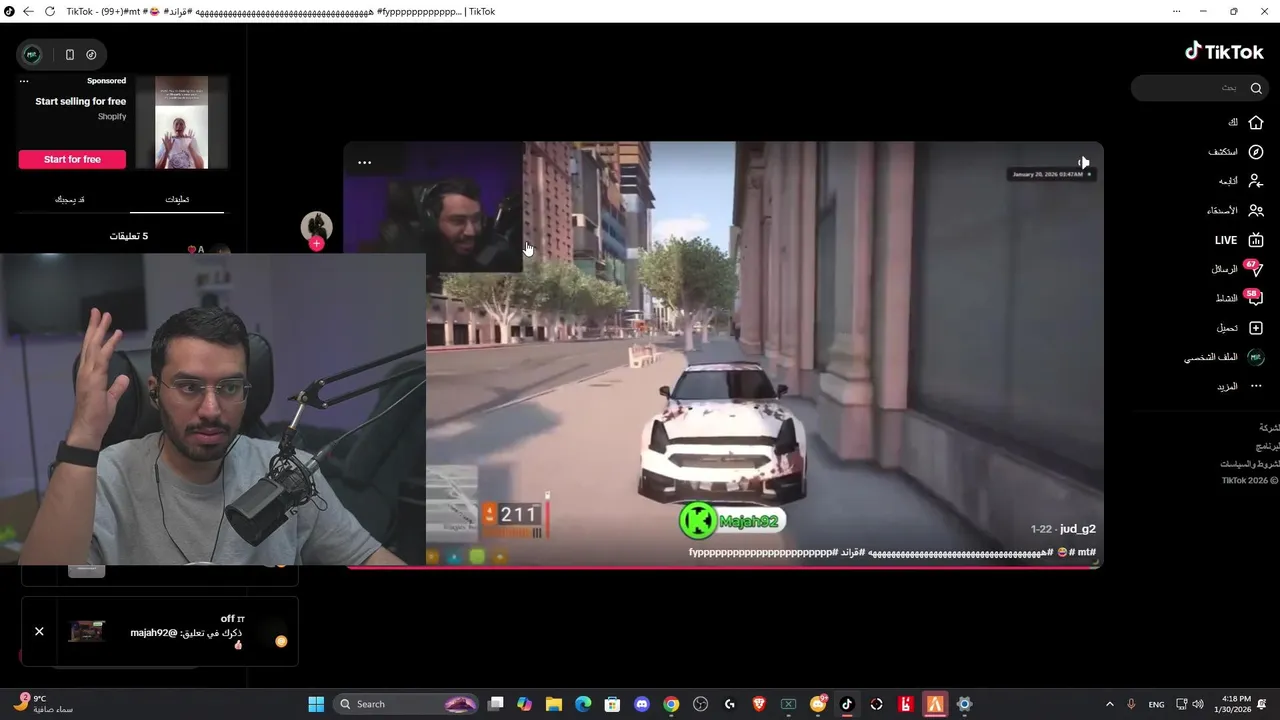Open browser menu three dots
Viewport: 1280px width, 720px height.
coord(1176,11)
